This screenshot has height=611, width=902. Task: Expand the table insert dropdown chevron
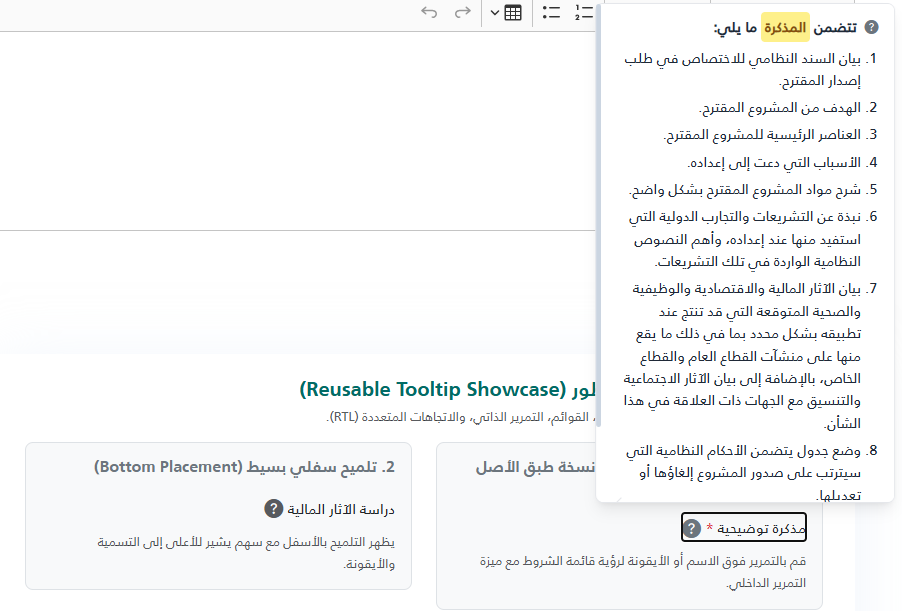[495, 13]
